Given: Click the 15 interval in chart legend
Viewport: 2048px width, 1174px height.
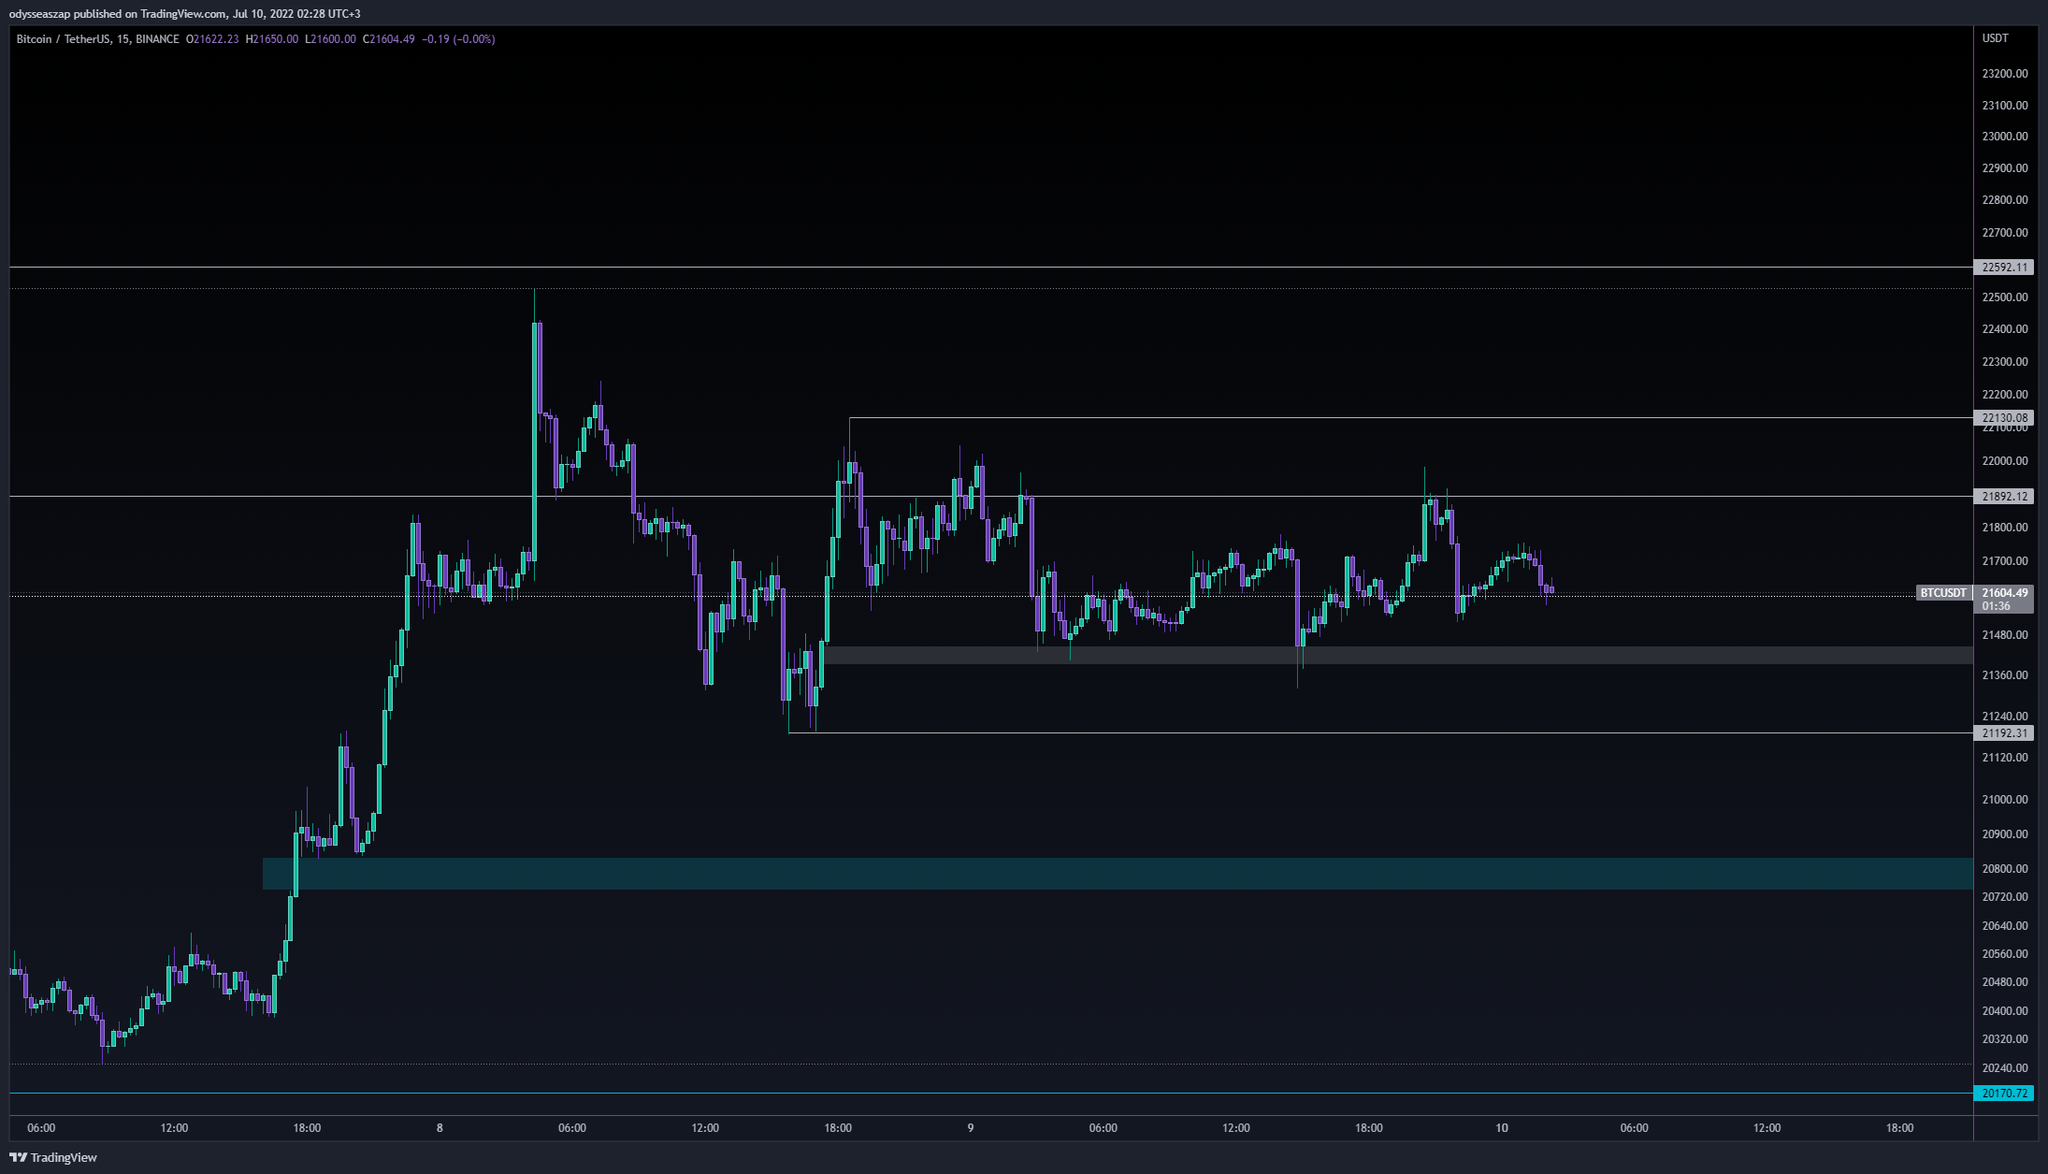Looking at the screenshot, I should 121,40.
